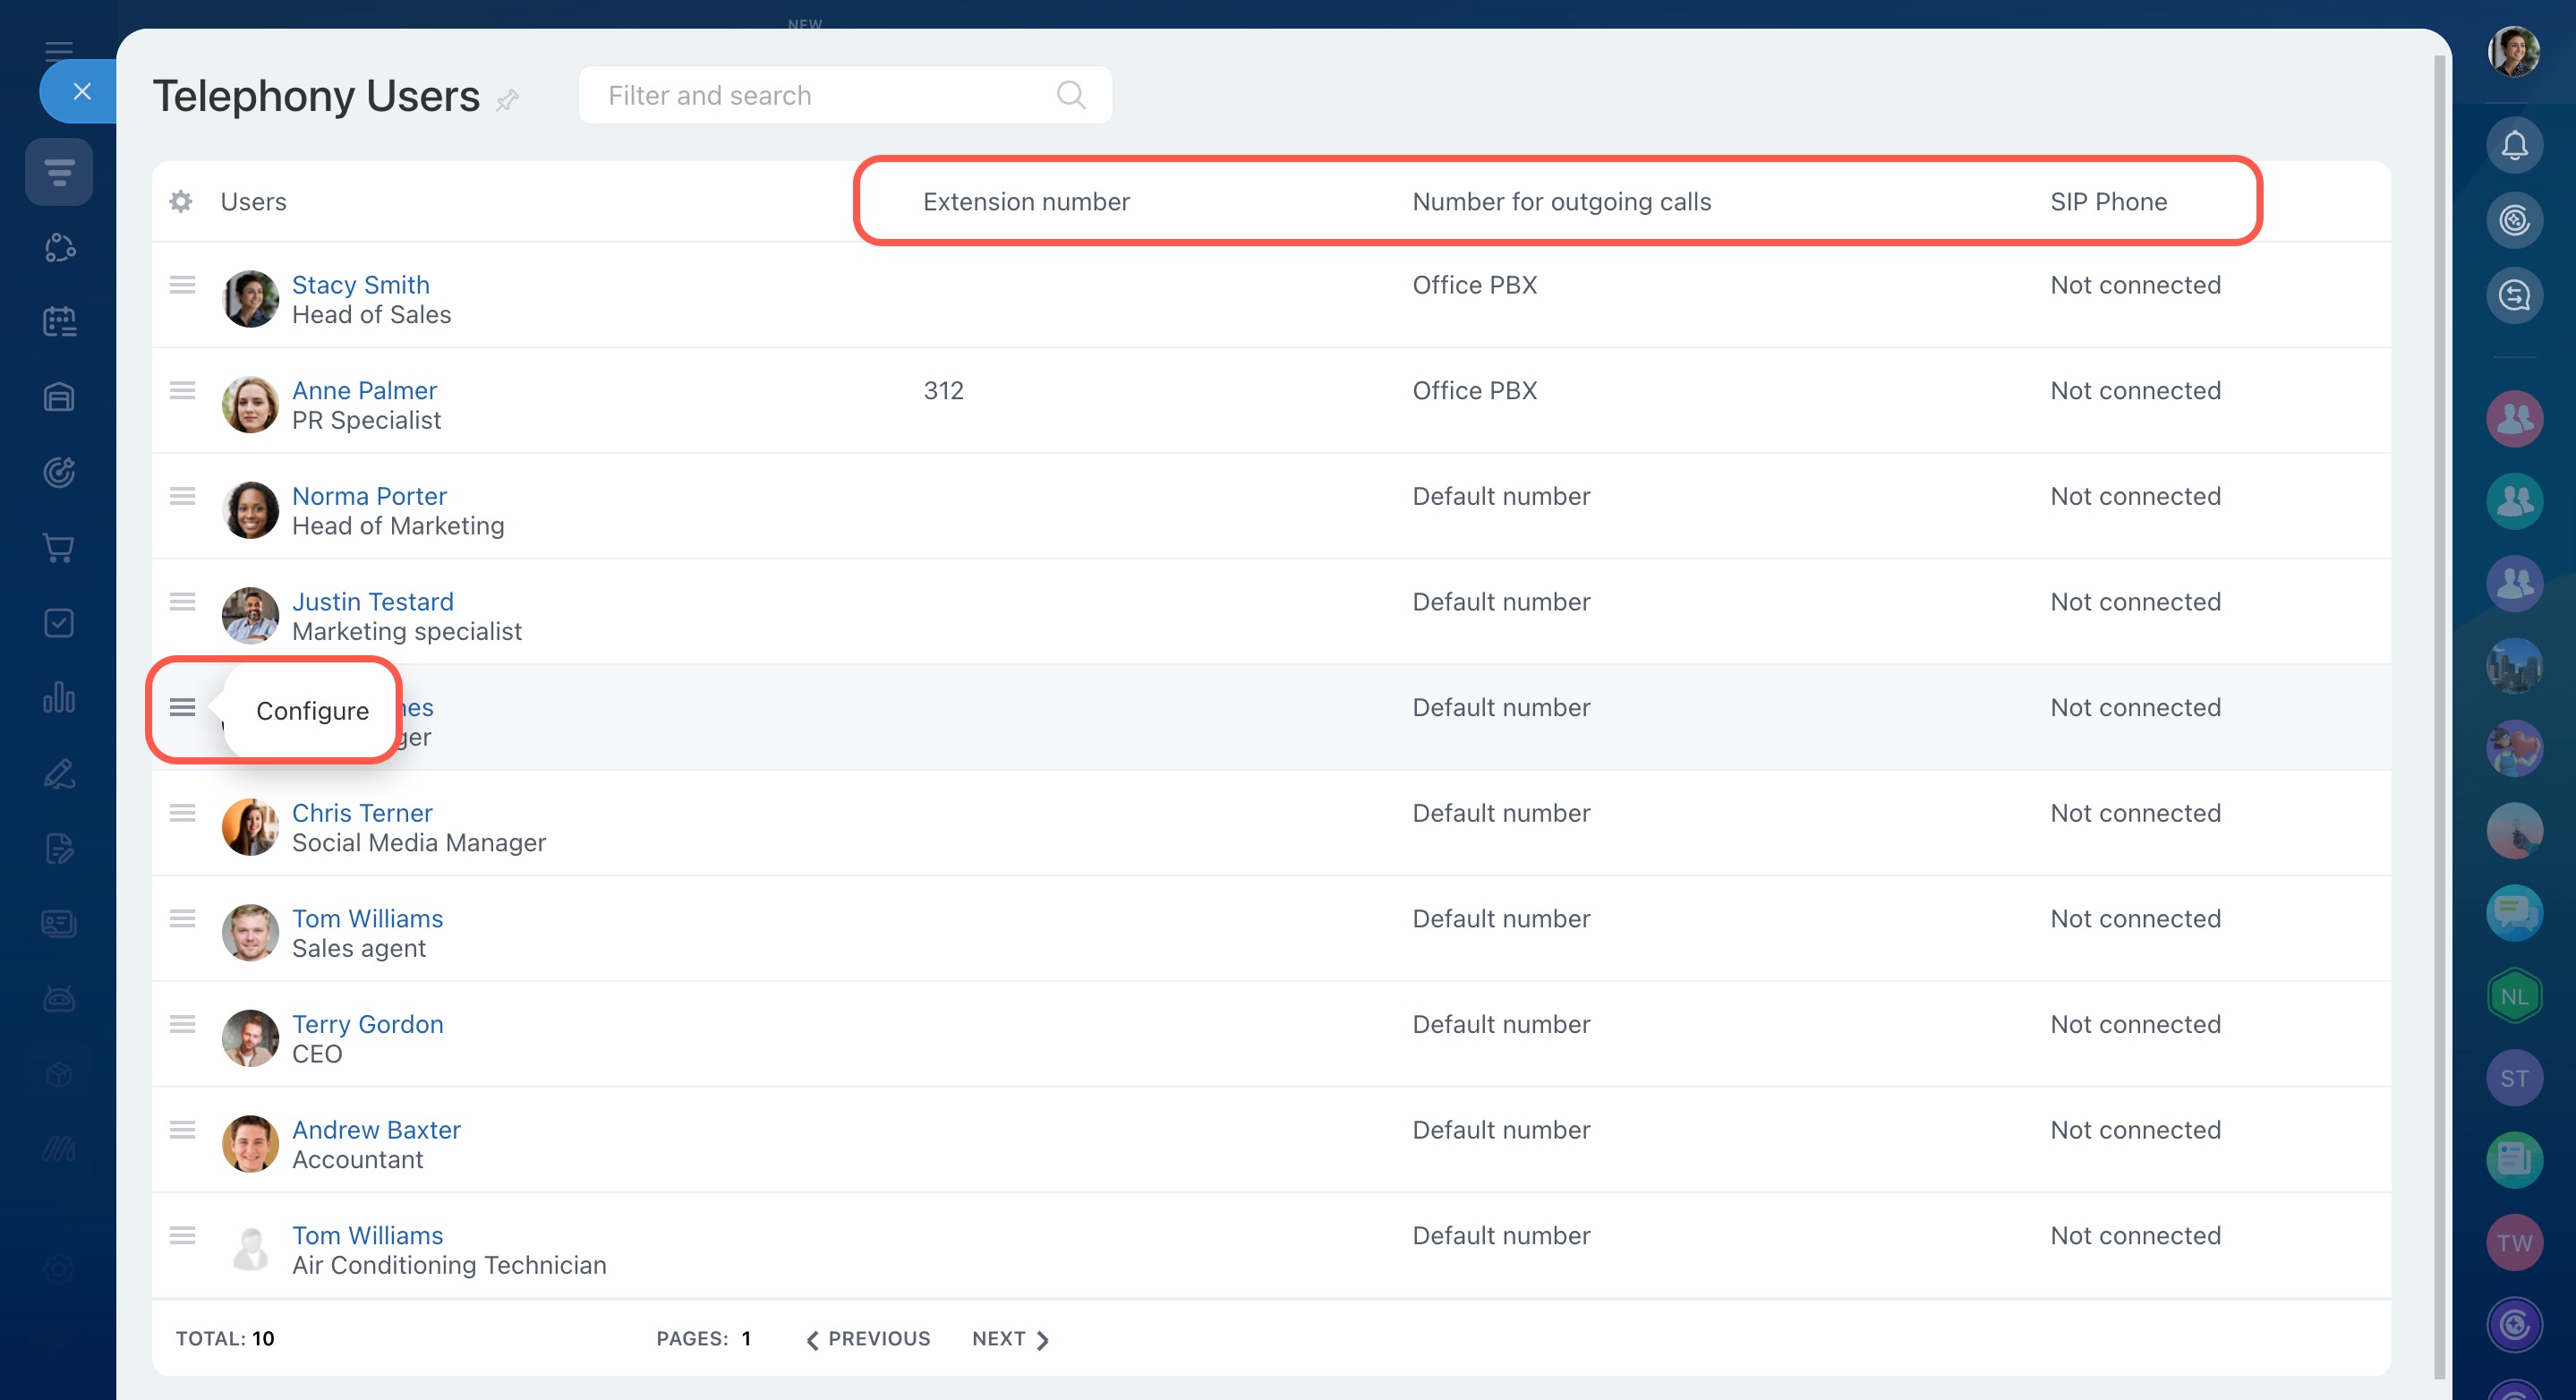The height and width of the screenshot is (1400, 2576).
Task: Click the blue close slider button
Action: 82,91
